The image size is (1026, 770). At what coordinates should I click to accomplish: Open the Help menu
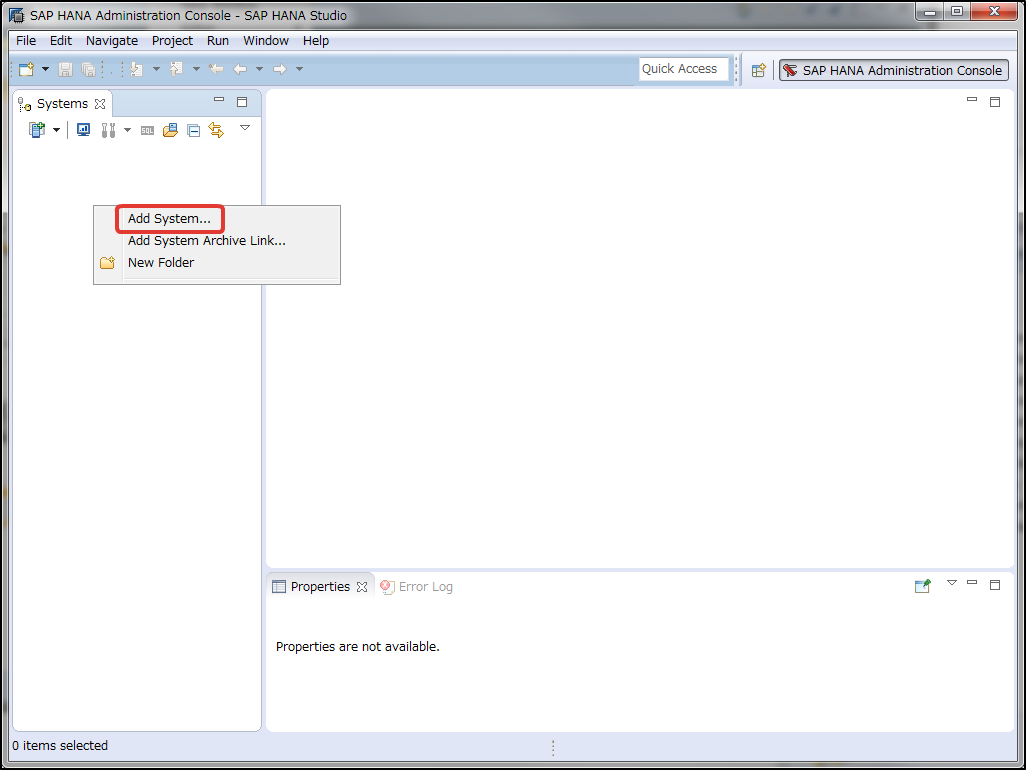[315, 41]
